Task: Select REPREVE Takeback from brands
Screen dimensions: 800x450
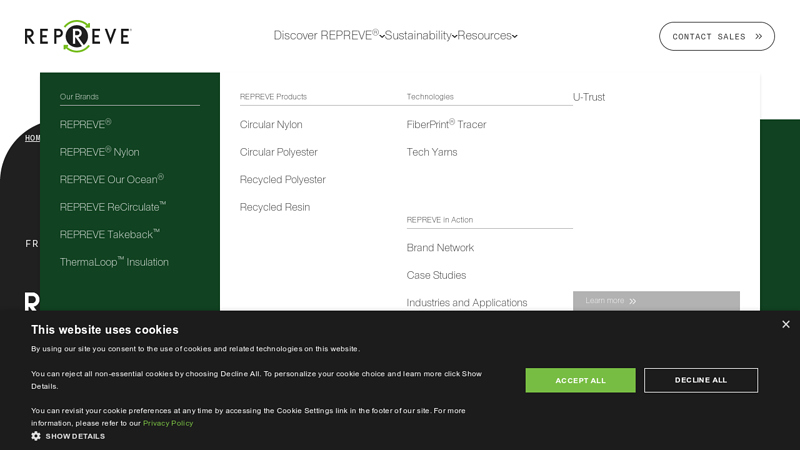Action: [110, 234]
